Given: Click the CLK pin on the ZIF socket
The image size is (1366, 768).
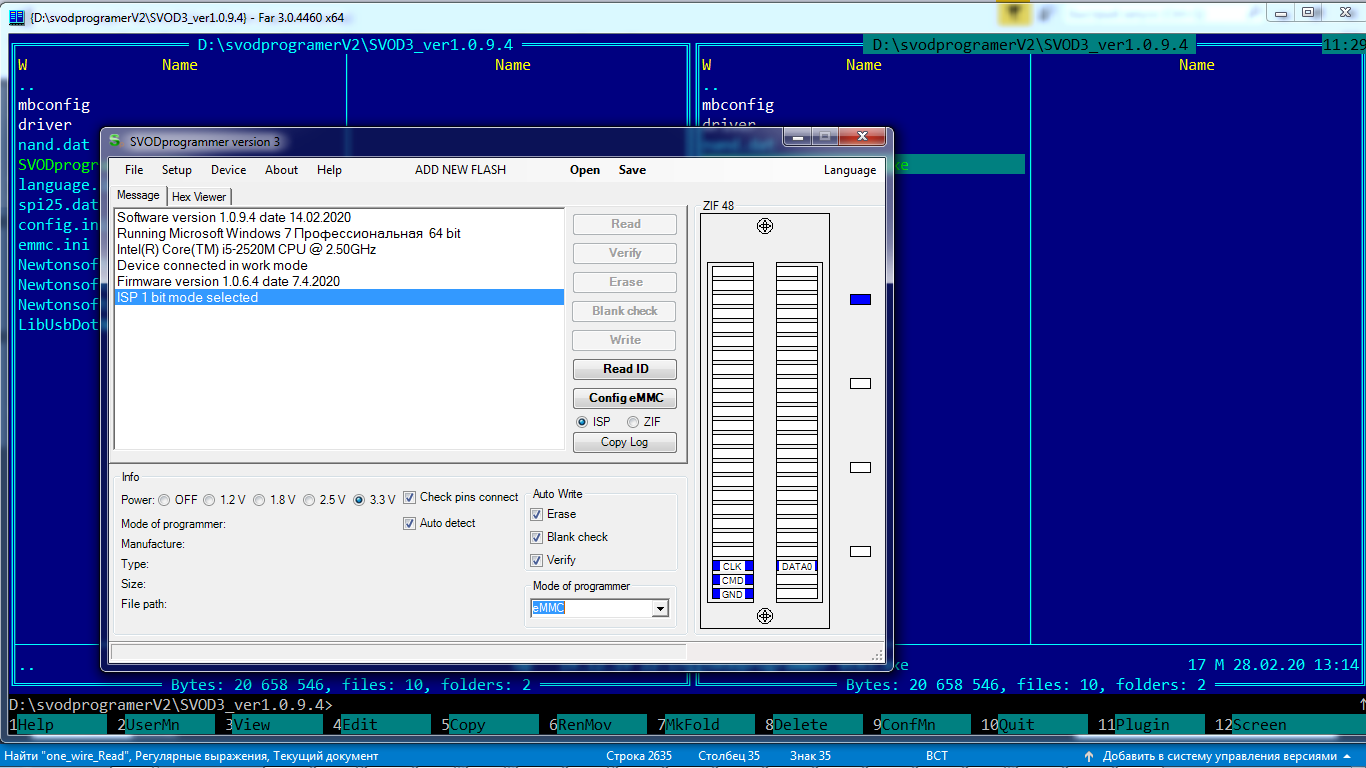Looking at the screenshot, I should 733,567.
